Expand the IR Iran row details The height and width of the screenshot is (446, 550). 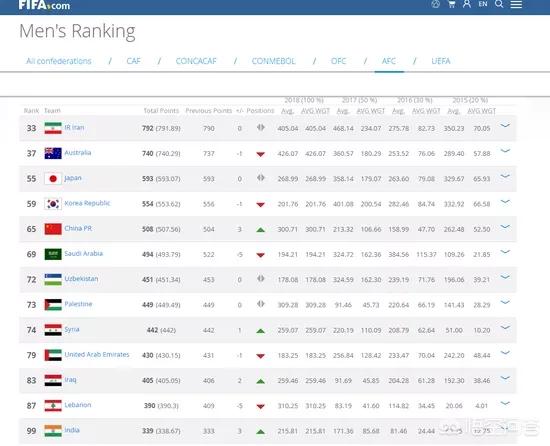coord(505,126)
